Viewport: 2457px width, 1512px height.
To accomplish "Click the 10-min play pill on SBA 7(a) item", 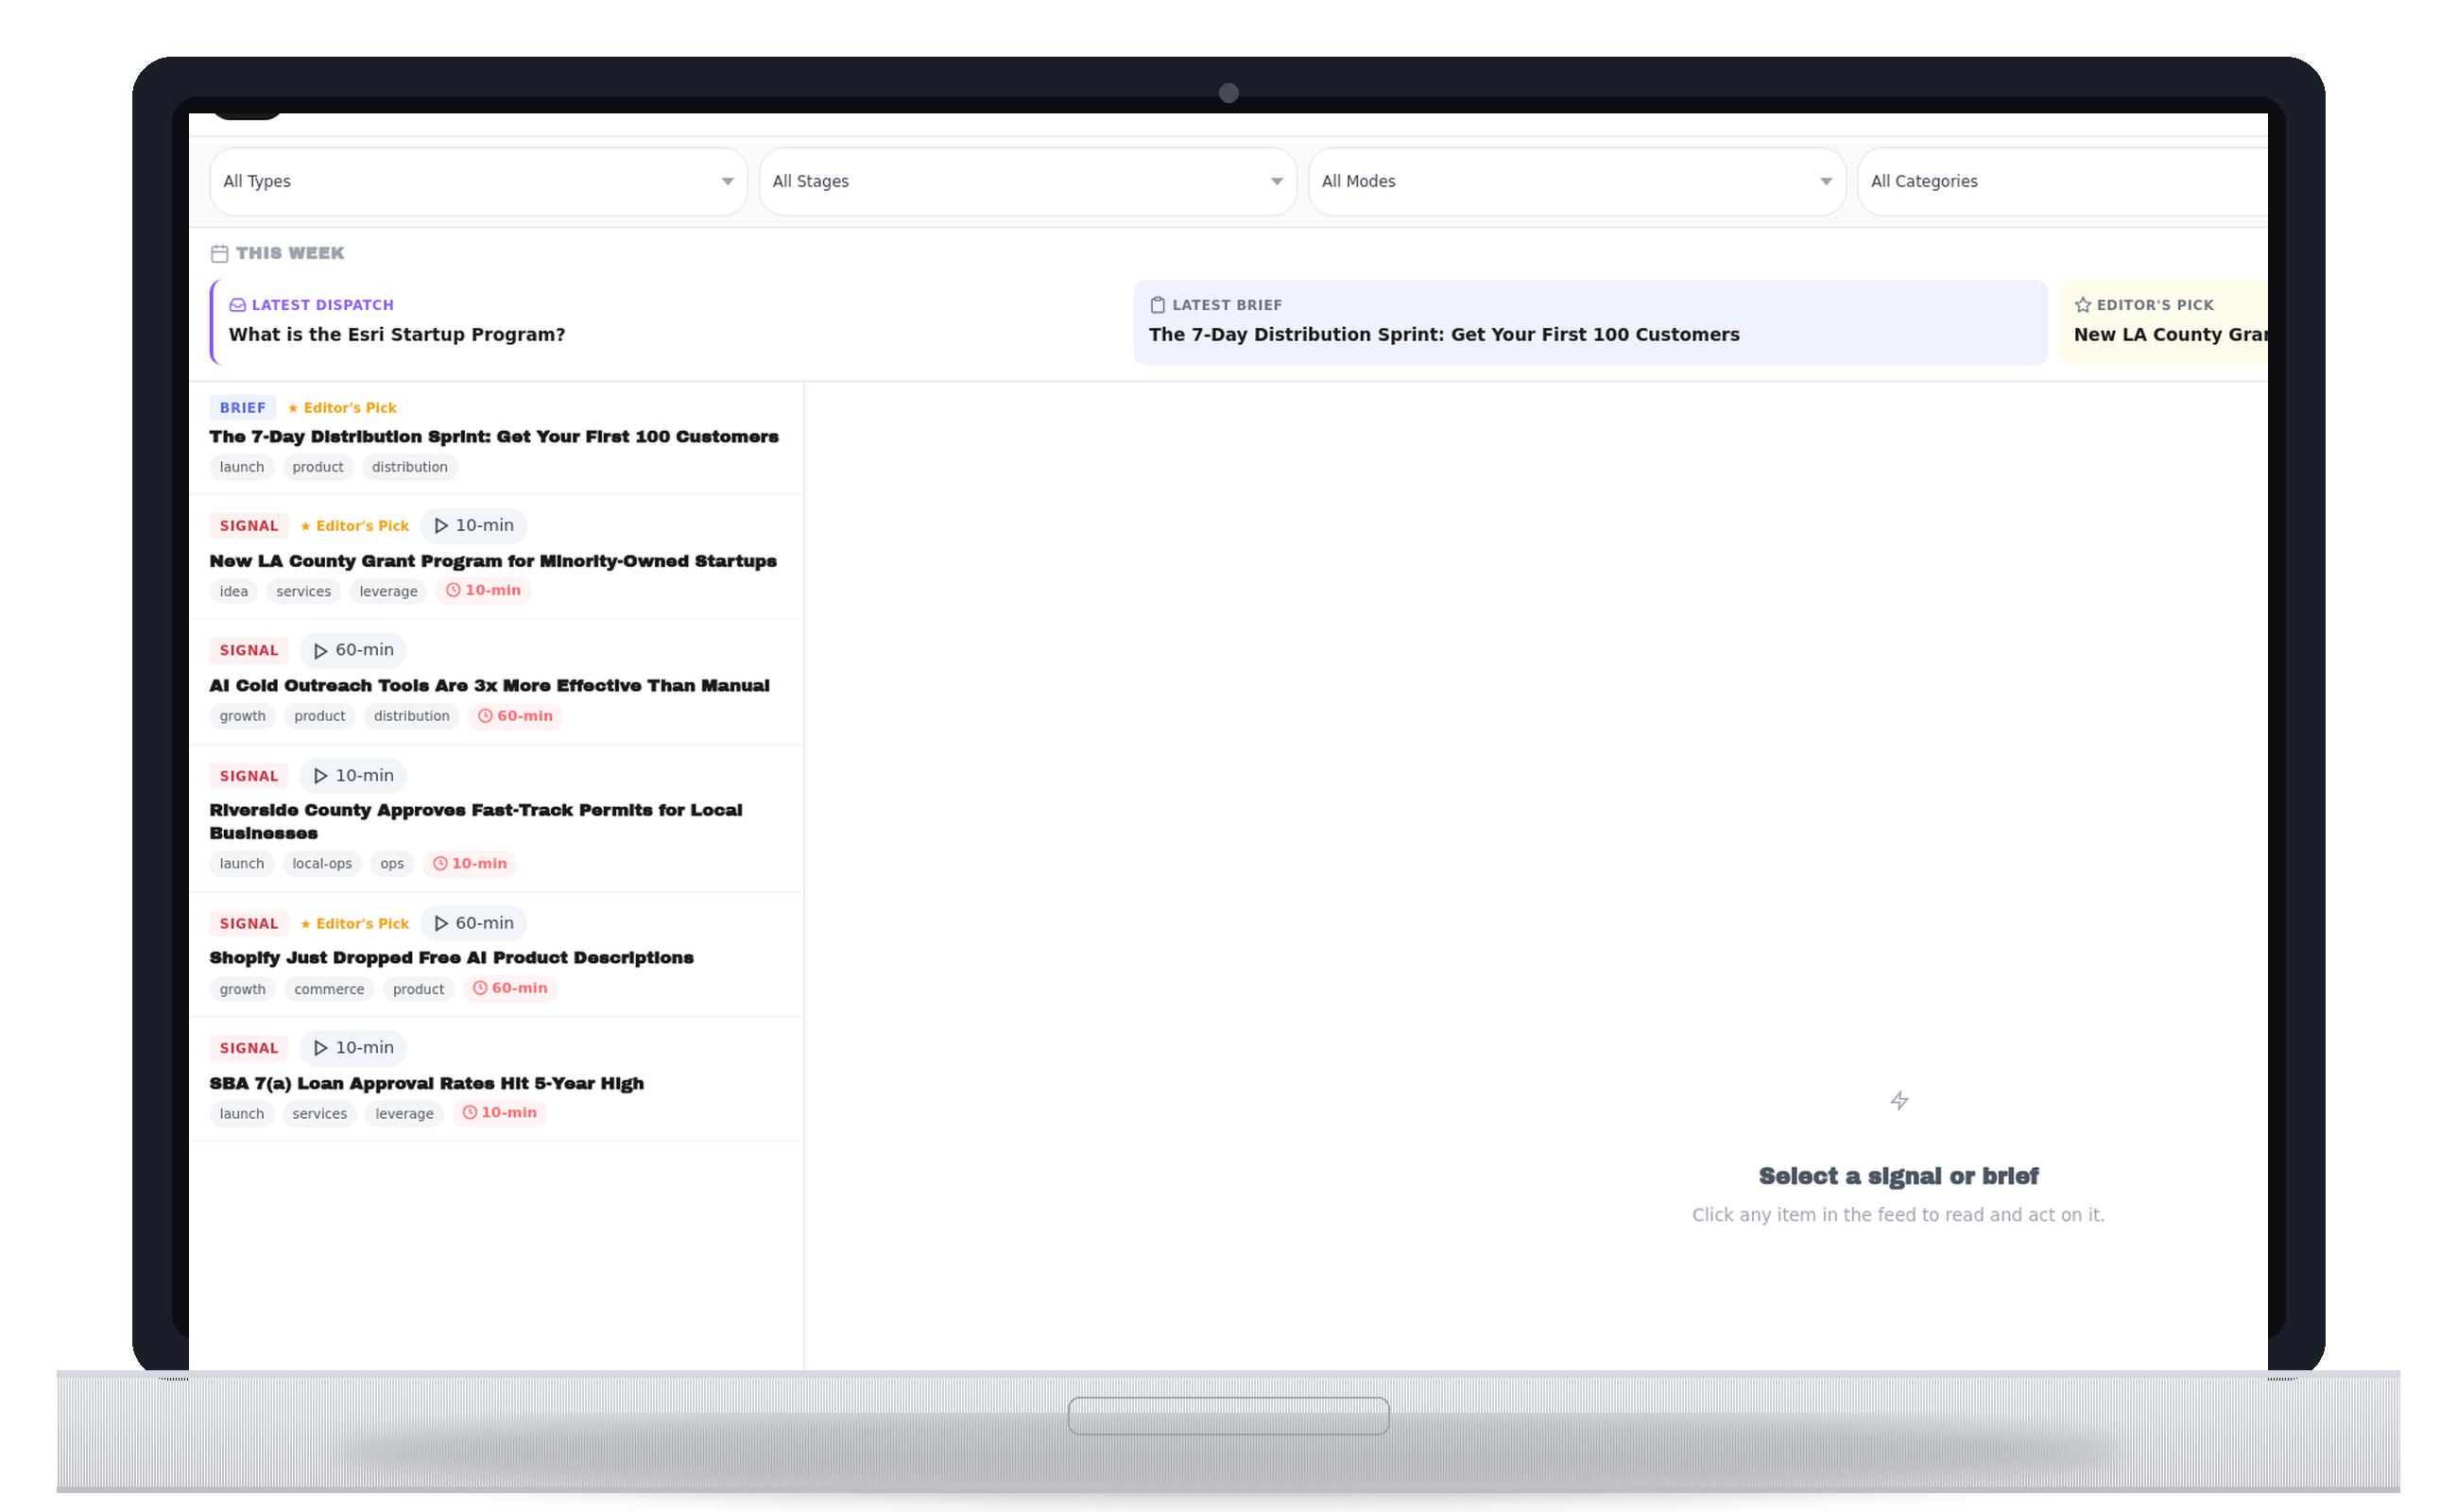I will pos(353,1047).
